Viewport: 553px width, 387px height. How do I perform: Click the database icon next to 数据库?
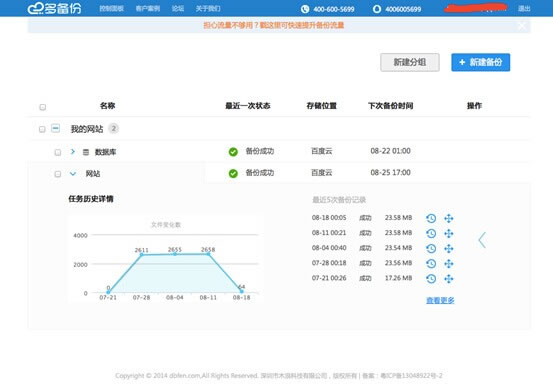coord(86,152)
